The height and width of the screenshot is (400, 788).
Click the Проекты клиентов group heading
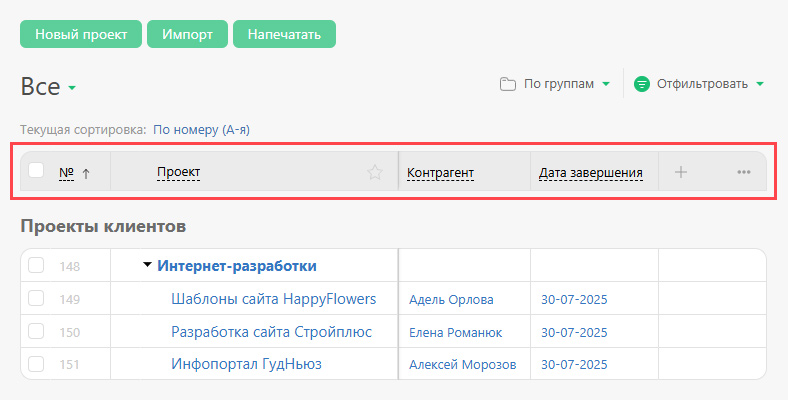coord(103,226)
